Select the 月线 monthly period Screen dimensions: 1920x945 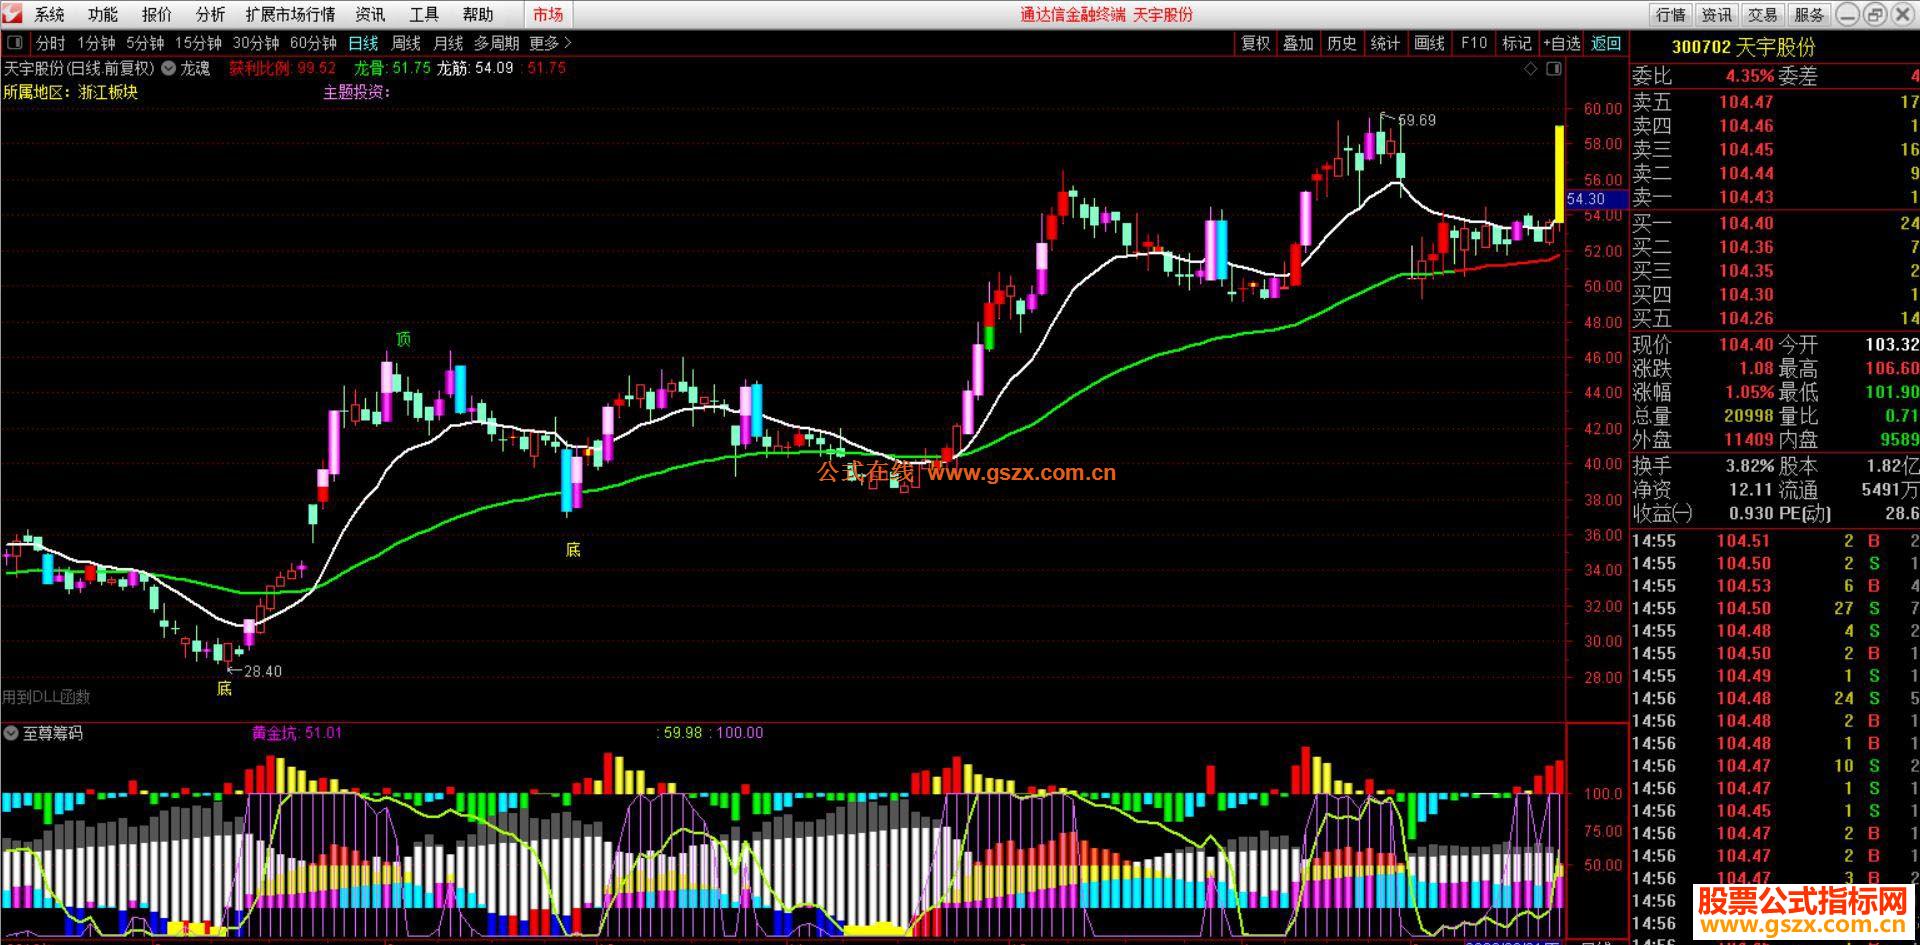click(x=448, y=43)
